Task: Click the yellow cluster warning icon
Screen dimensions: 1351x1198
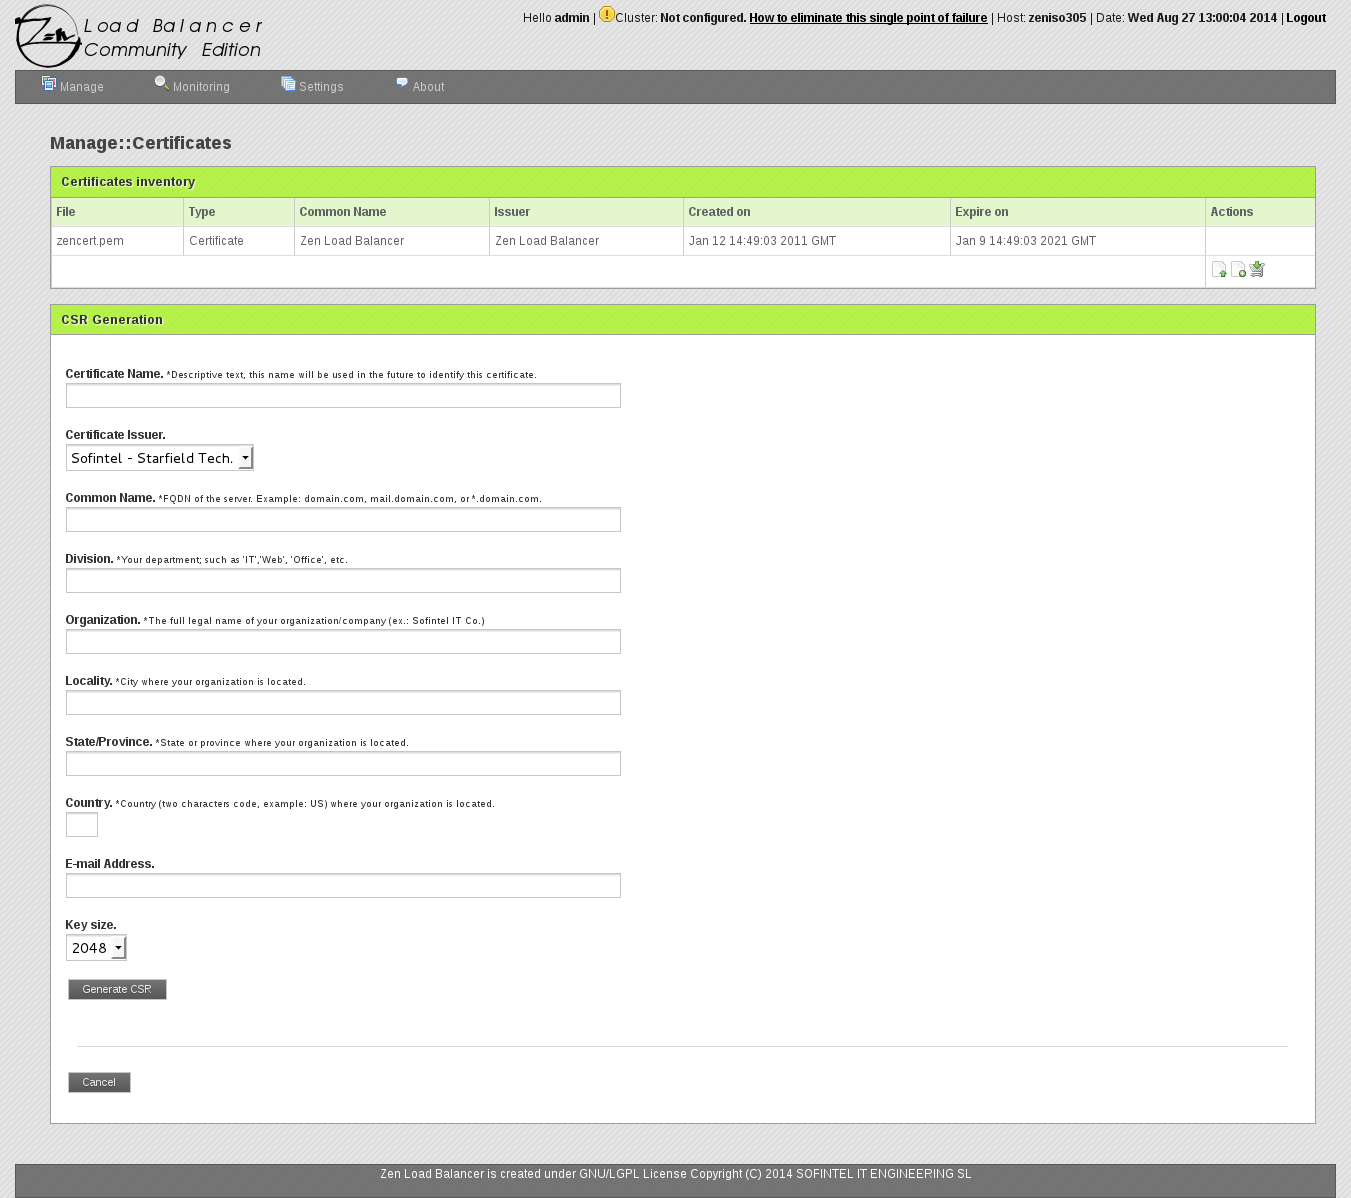Action: tap(607, 15)
